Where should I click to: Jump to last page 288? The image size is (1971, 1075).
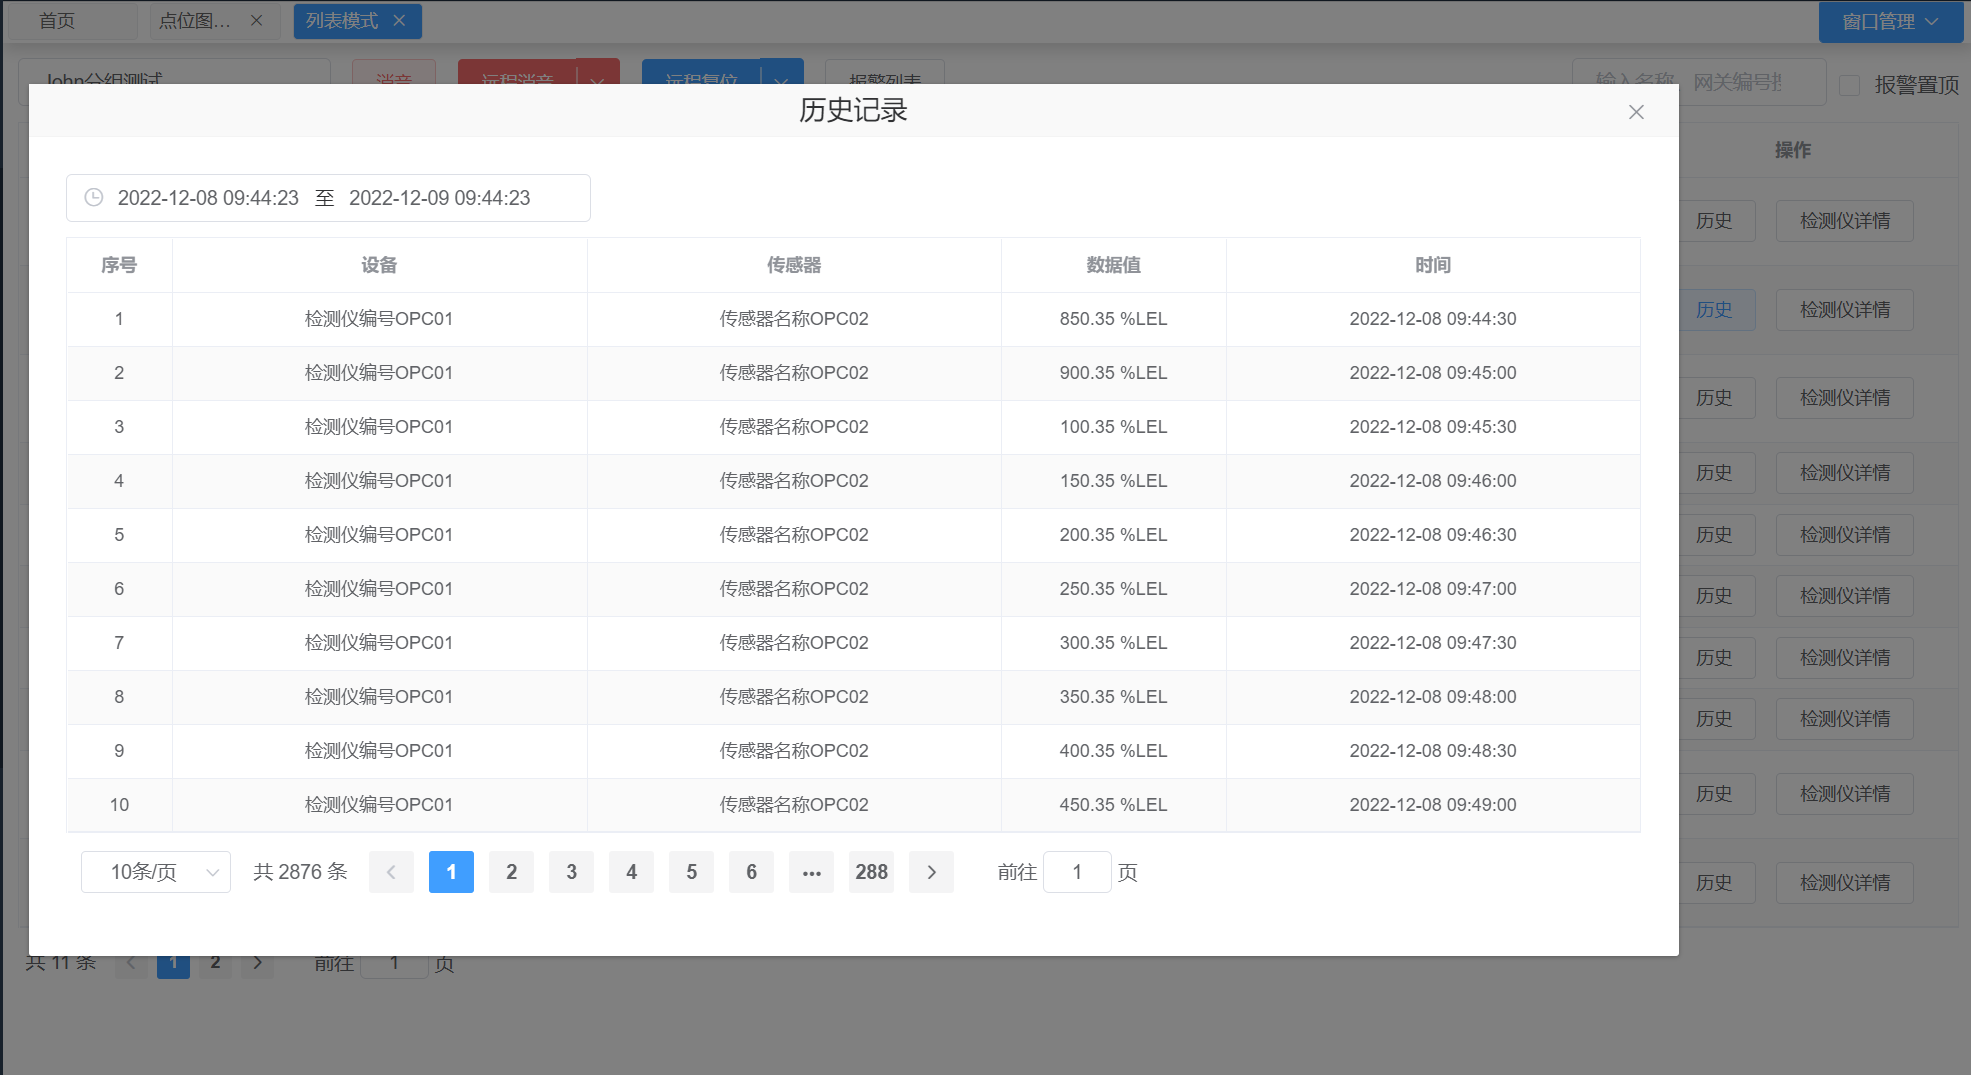pyautogui.click(x=871, y=872)
